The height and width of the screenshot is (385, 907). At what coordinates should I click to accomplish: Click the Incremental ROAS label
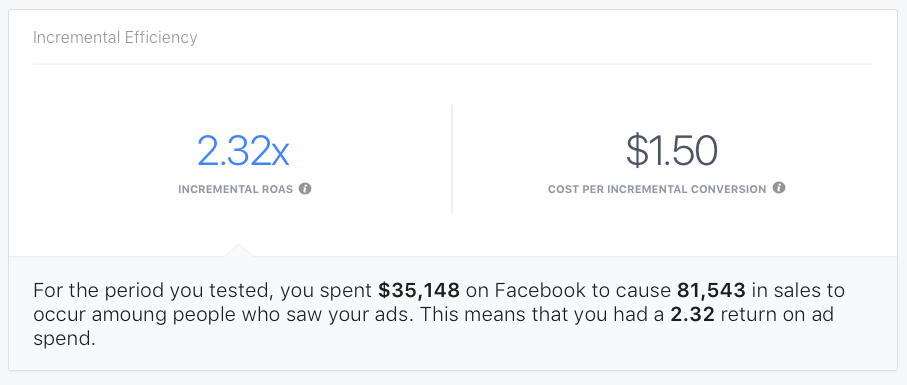point(235,190)
